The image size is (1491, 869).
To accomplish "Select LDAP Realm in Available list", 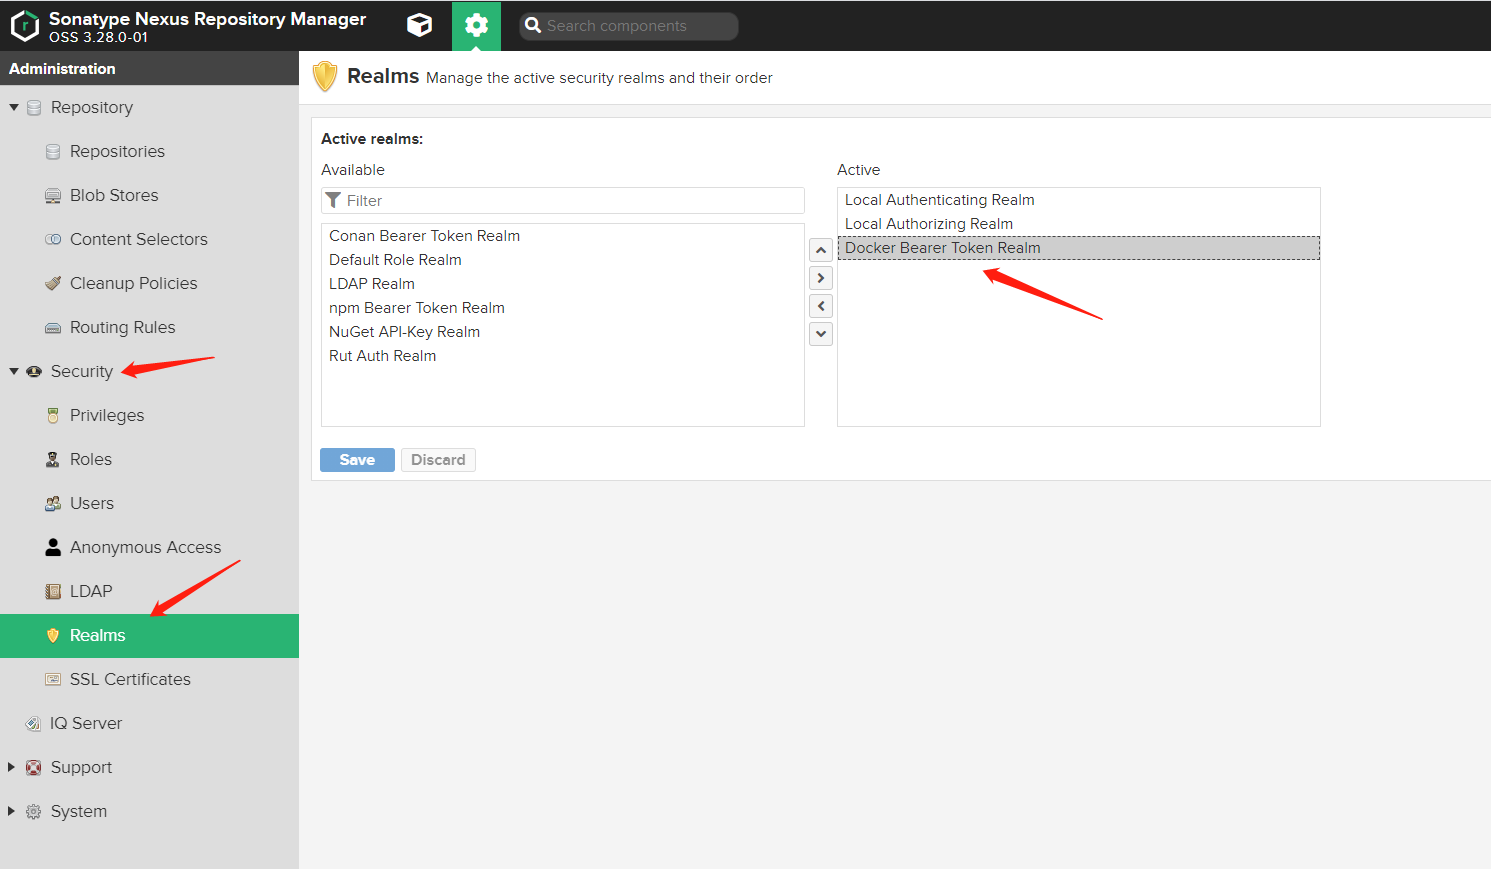I will coord(563,284).
